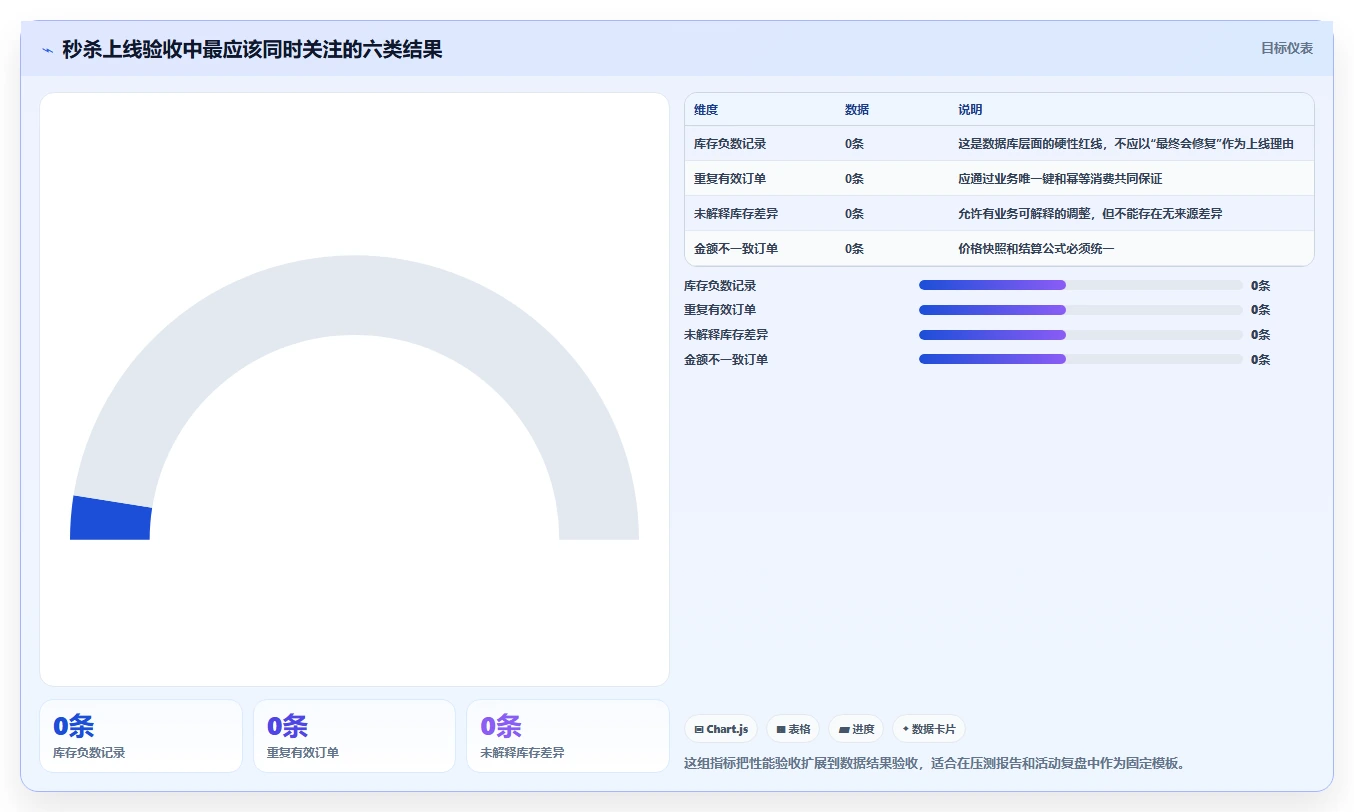Select the 数据卡片 tag chip
The height and width of the screenshot is (812, 1354).
click(929, 729)
